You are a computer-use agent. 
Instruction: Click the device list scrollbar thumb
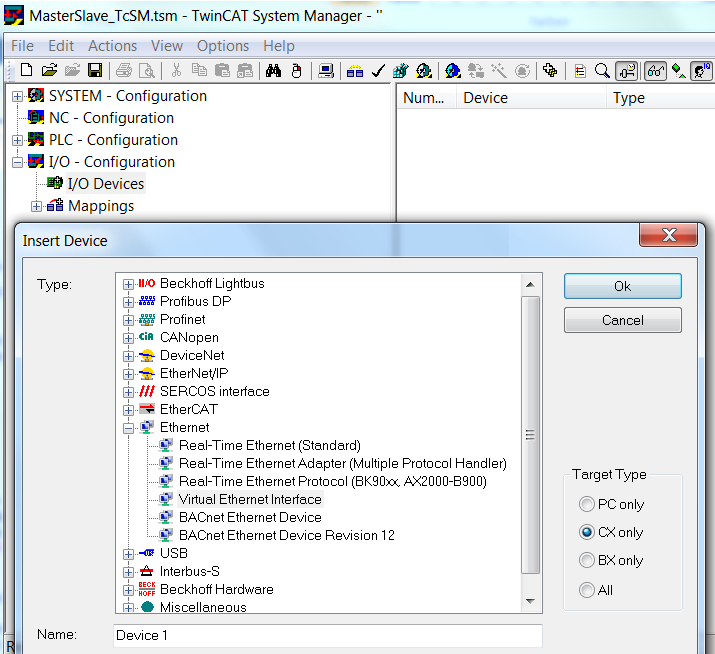[x=530, y=435]
